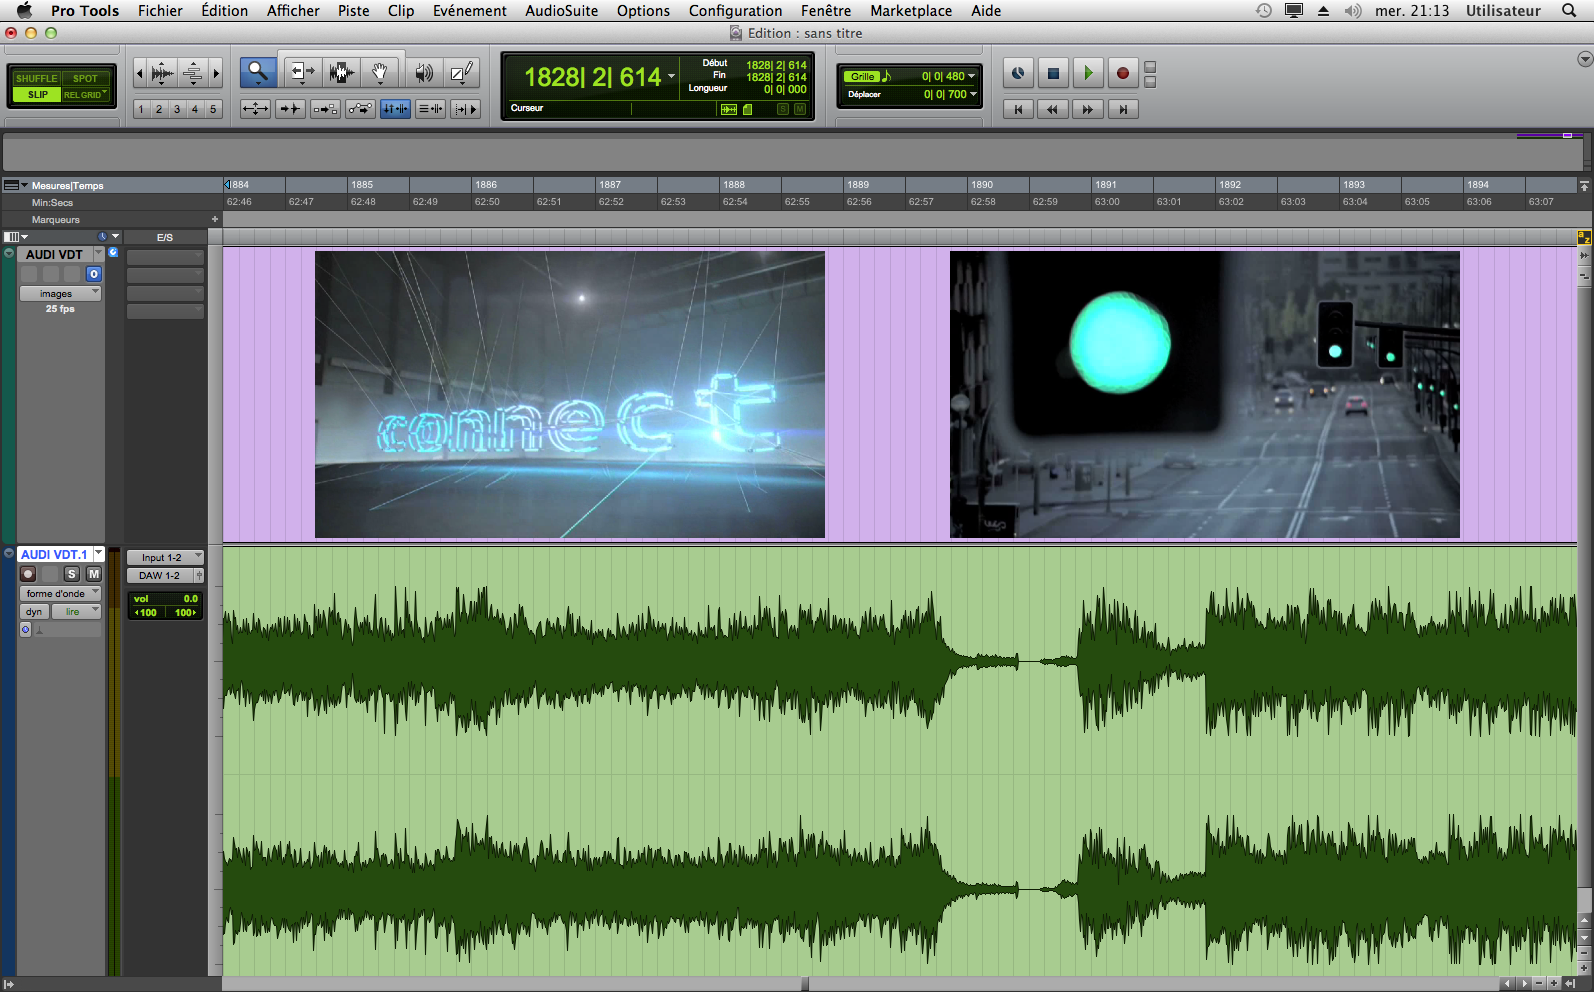Viewport: 1594px width, 992px height.
Task: Open lire automation mode selector
Action: [76, 611]
